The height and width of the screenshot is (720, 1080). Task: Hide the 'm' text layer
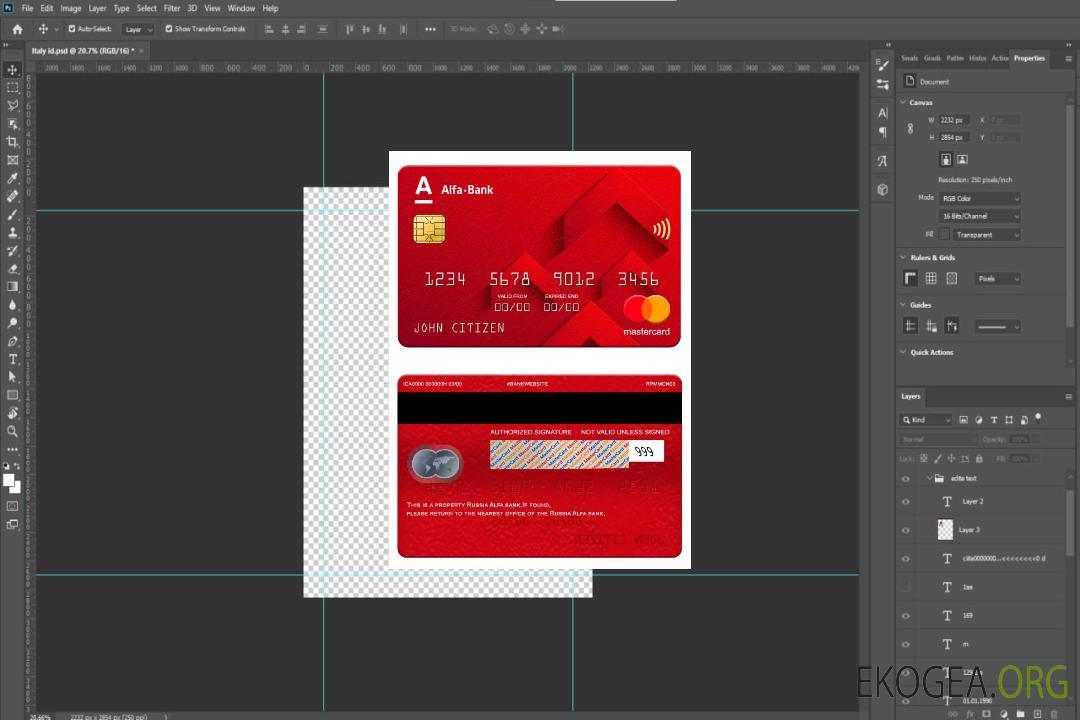[x=906, y=644]
